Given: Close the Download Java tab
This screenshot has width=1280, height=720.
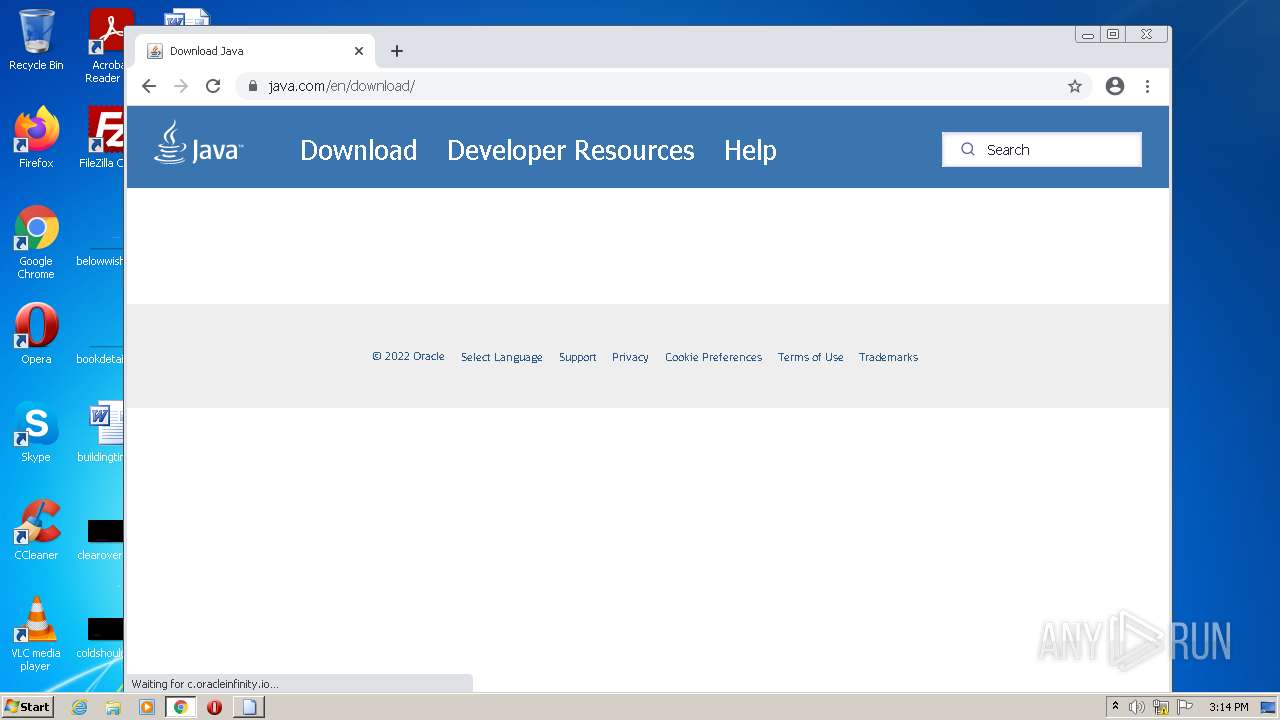Looking at the screenshot, I should coord(359,51).
